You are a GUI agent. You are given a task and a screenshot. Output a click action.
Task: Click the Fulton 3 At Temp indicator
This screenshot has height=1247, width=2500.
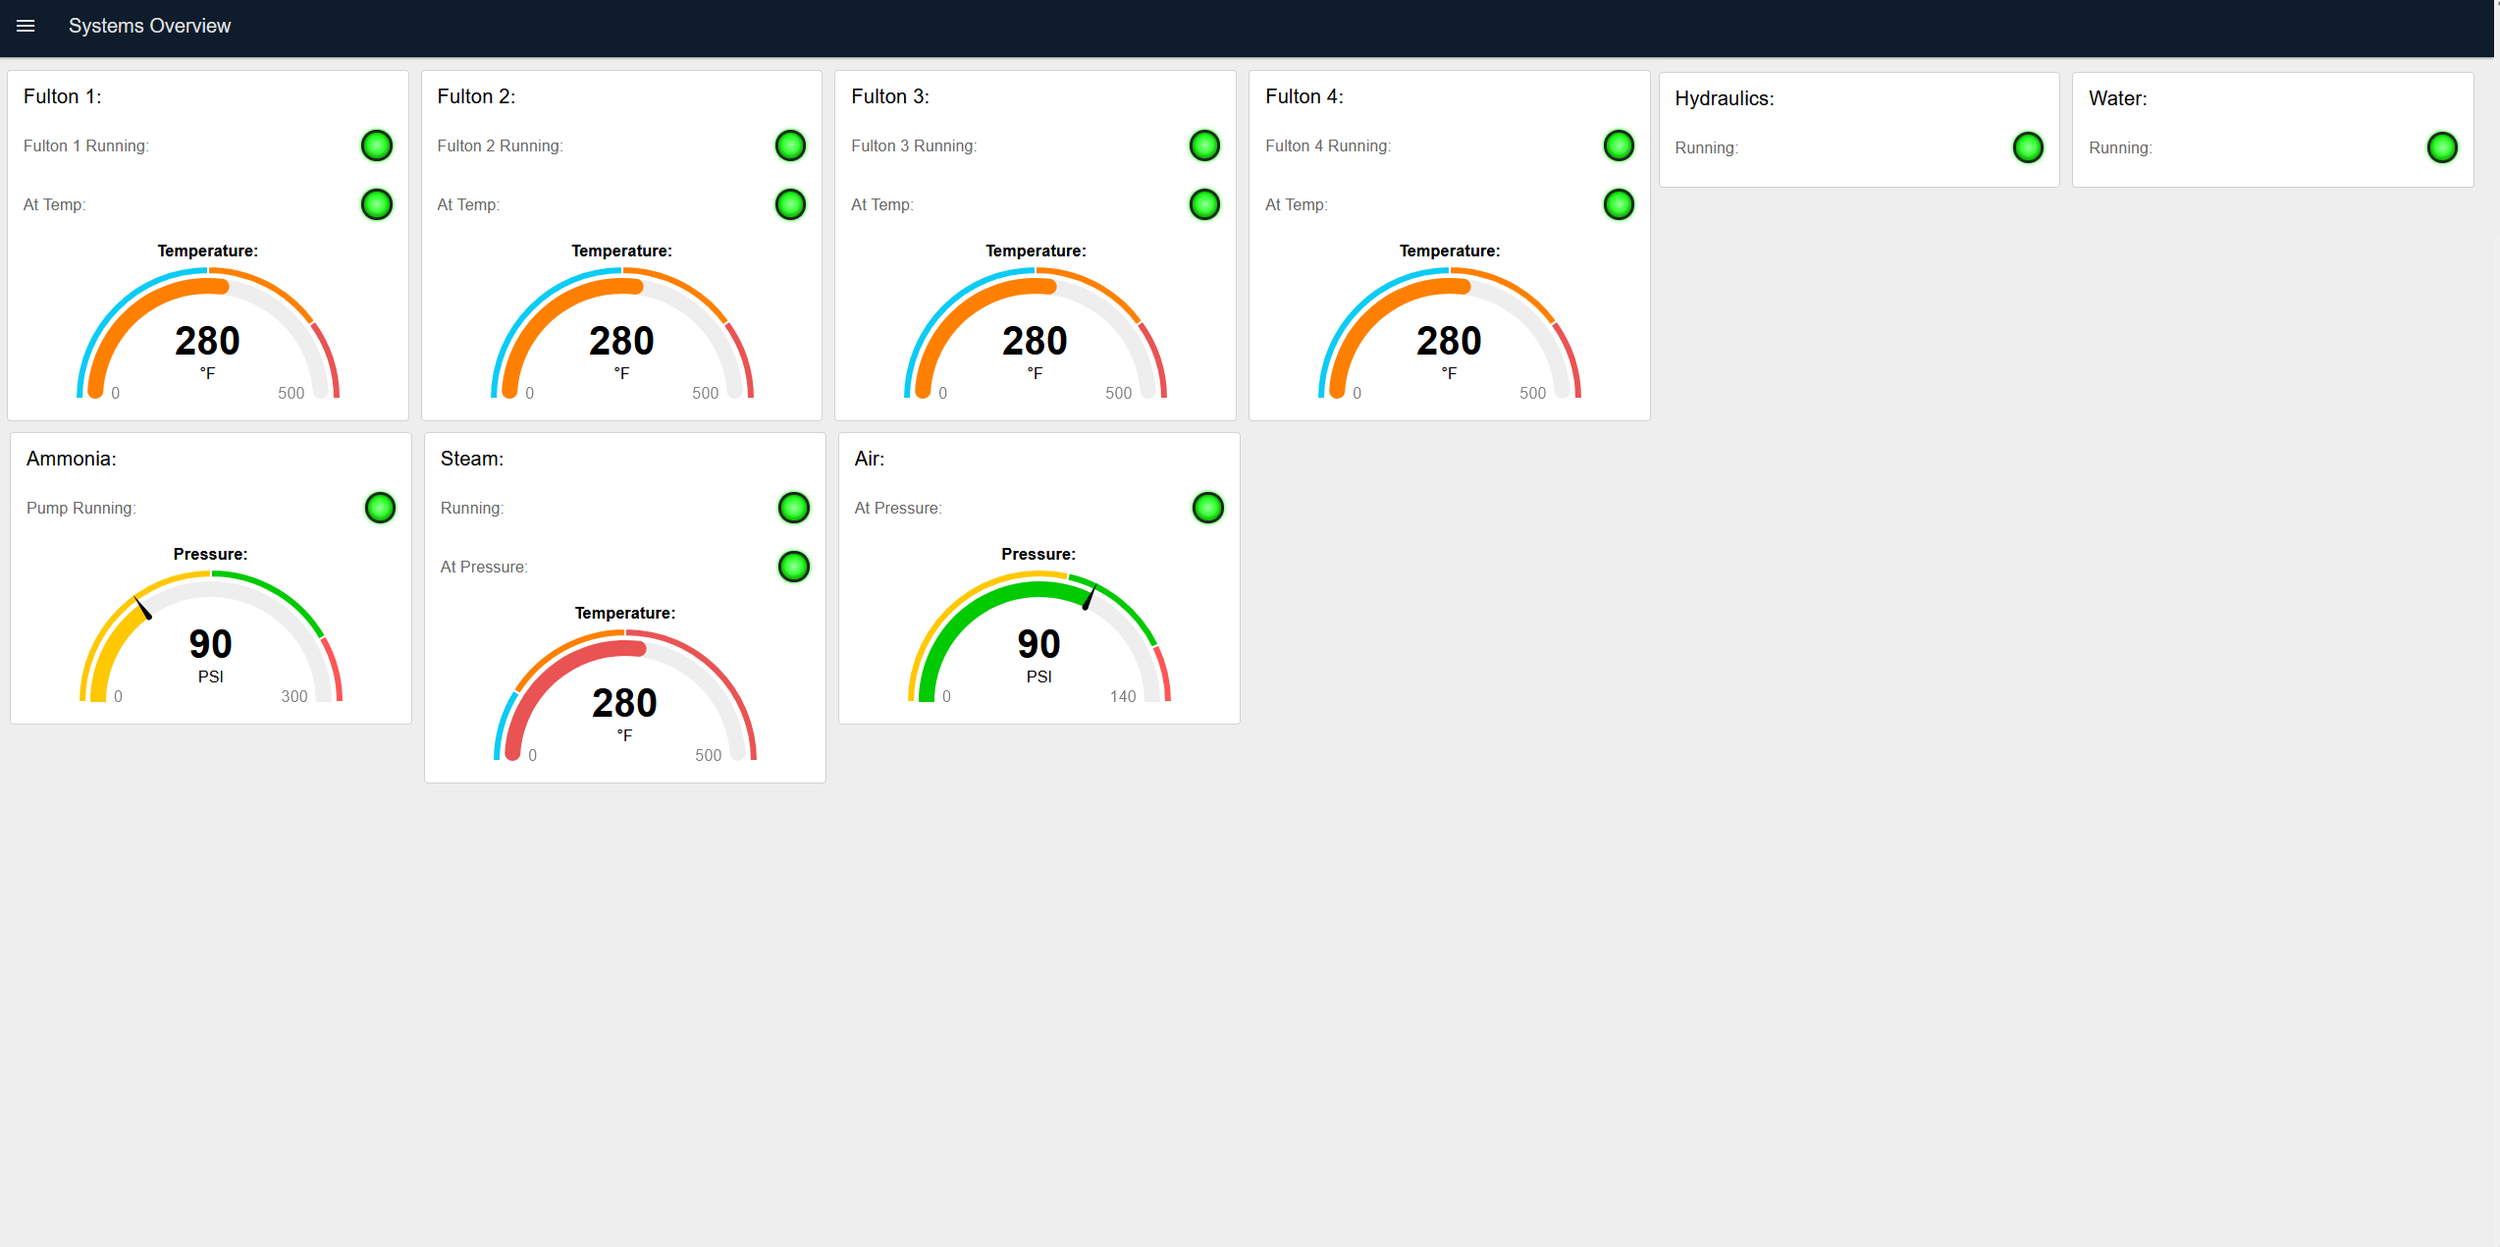tap(1205, 205)
